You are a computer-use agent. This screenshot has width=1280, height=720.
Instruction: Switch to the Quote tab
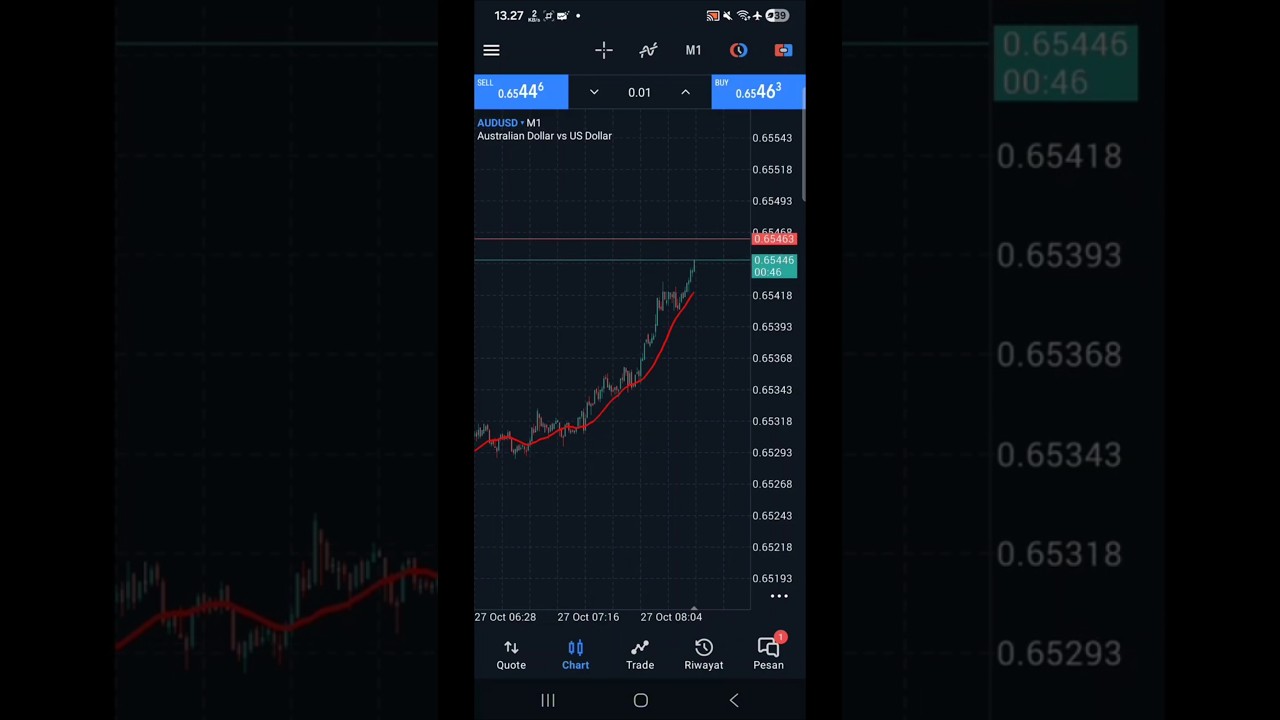[x=511, y=655]
